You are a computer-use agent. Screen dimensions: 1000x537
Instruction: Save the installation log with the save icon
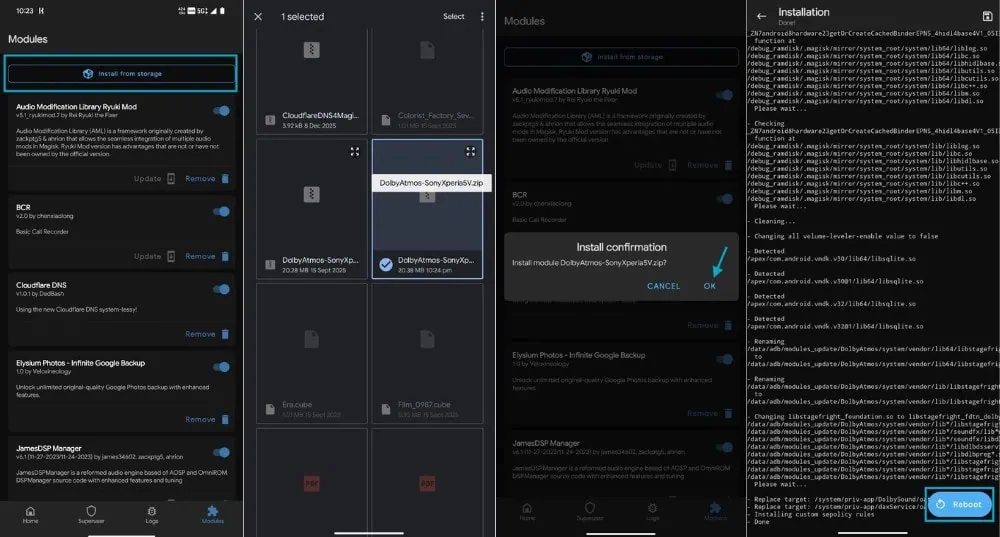[x=987, y=16]
